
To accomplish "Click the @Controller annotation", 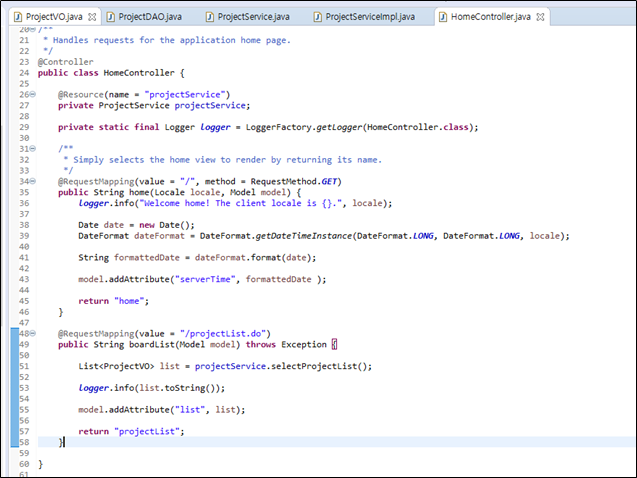I will pyautogui.click(x=65, y=62).
